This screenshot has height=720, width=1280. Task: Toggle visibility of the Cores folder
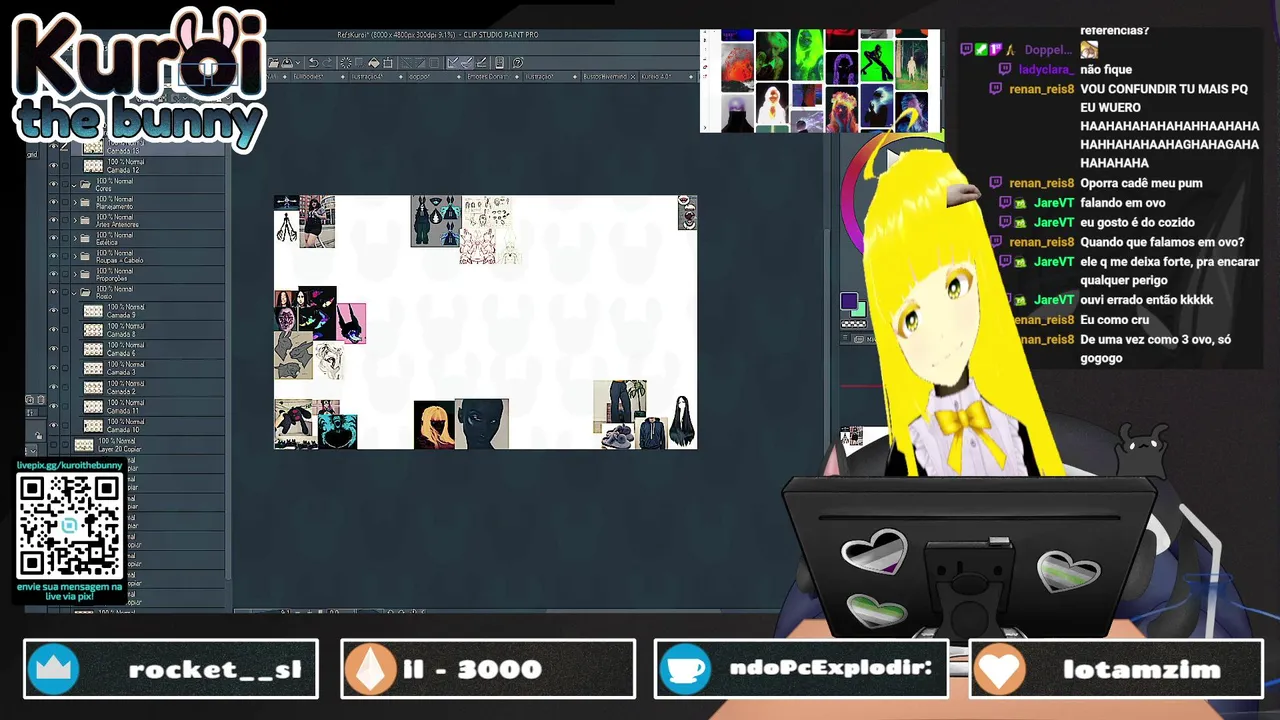(x=53, y=184)
